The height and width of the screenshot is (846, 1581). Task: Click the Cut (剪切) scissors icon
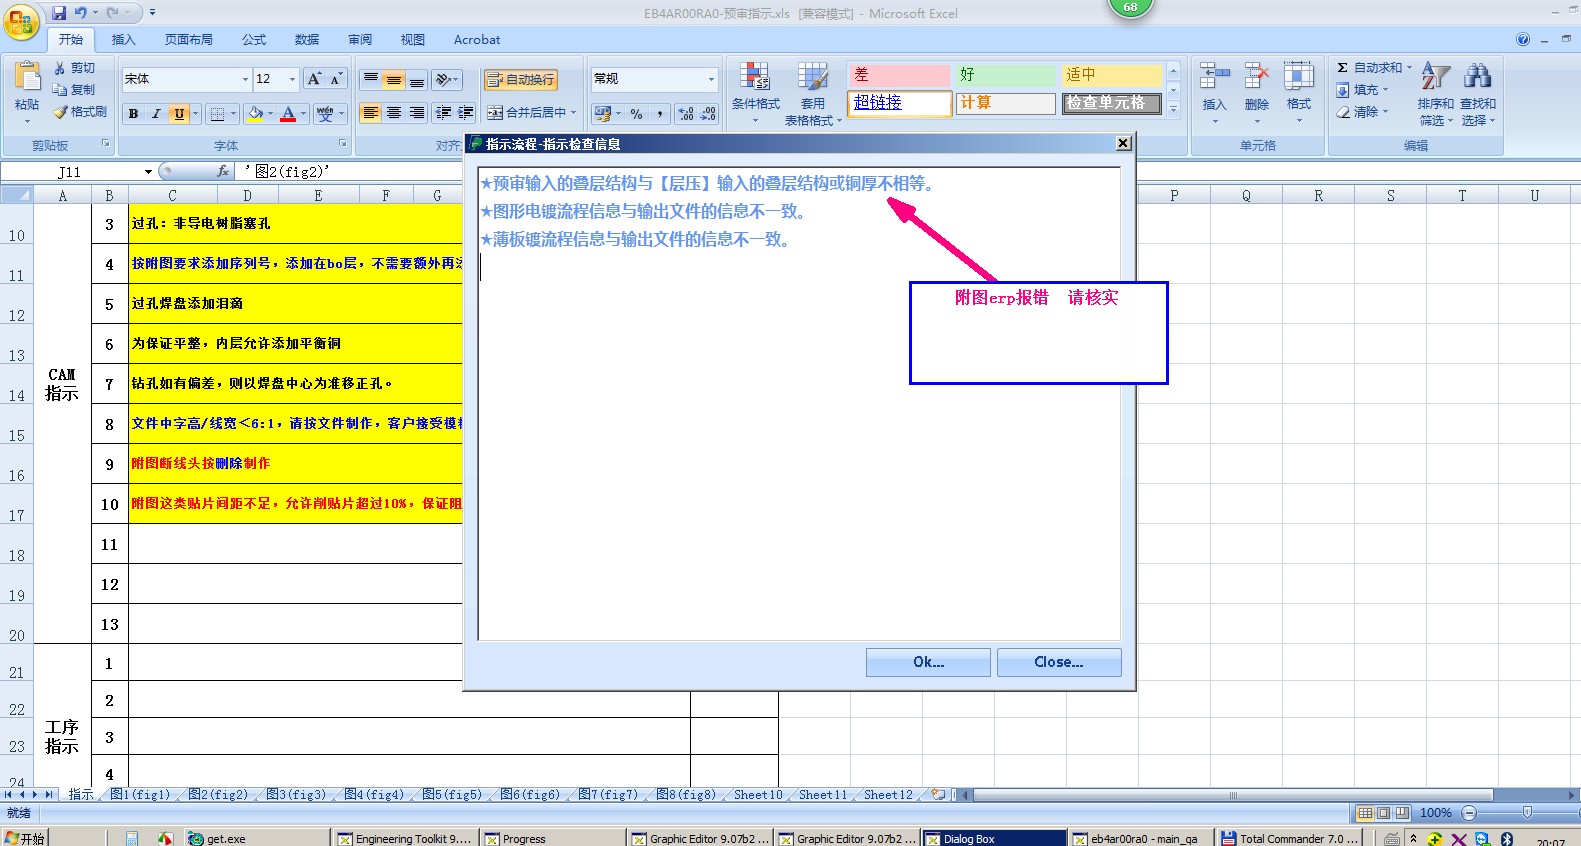coord(60,68)
